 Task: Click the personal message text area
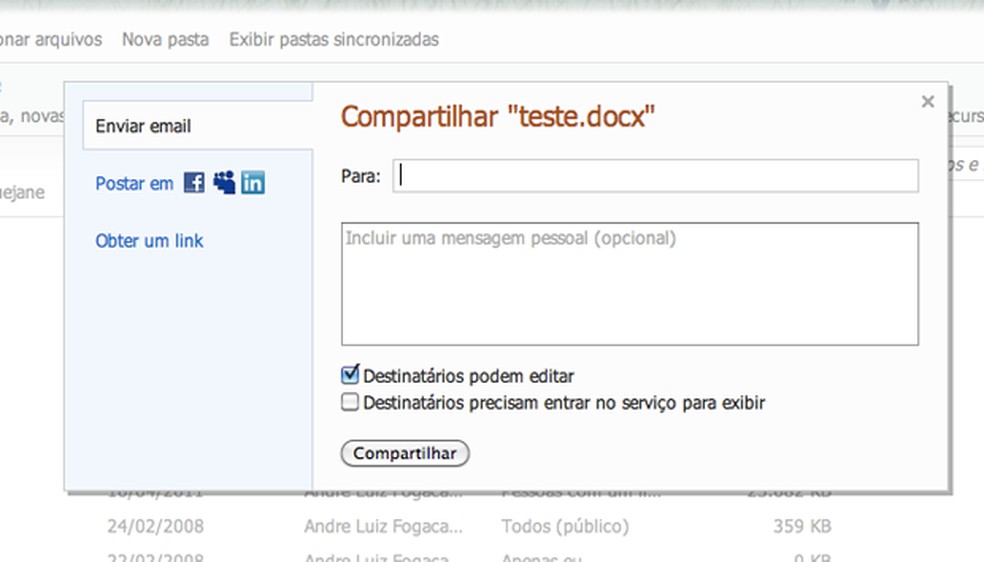(629, 284)
